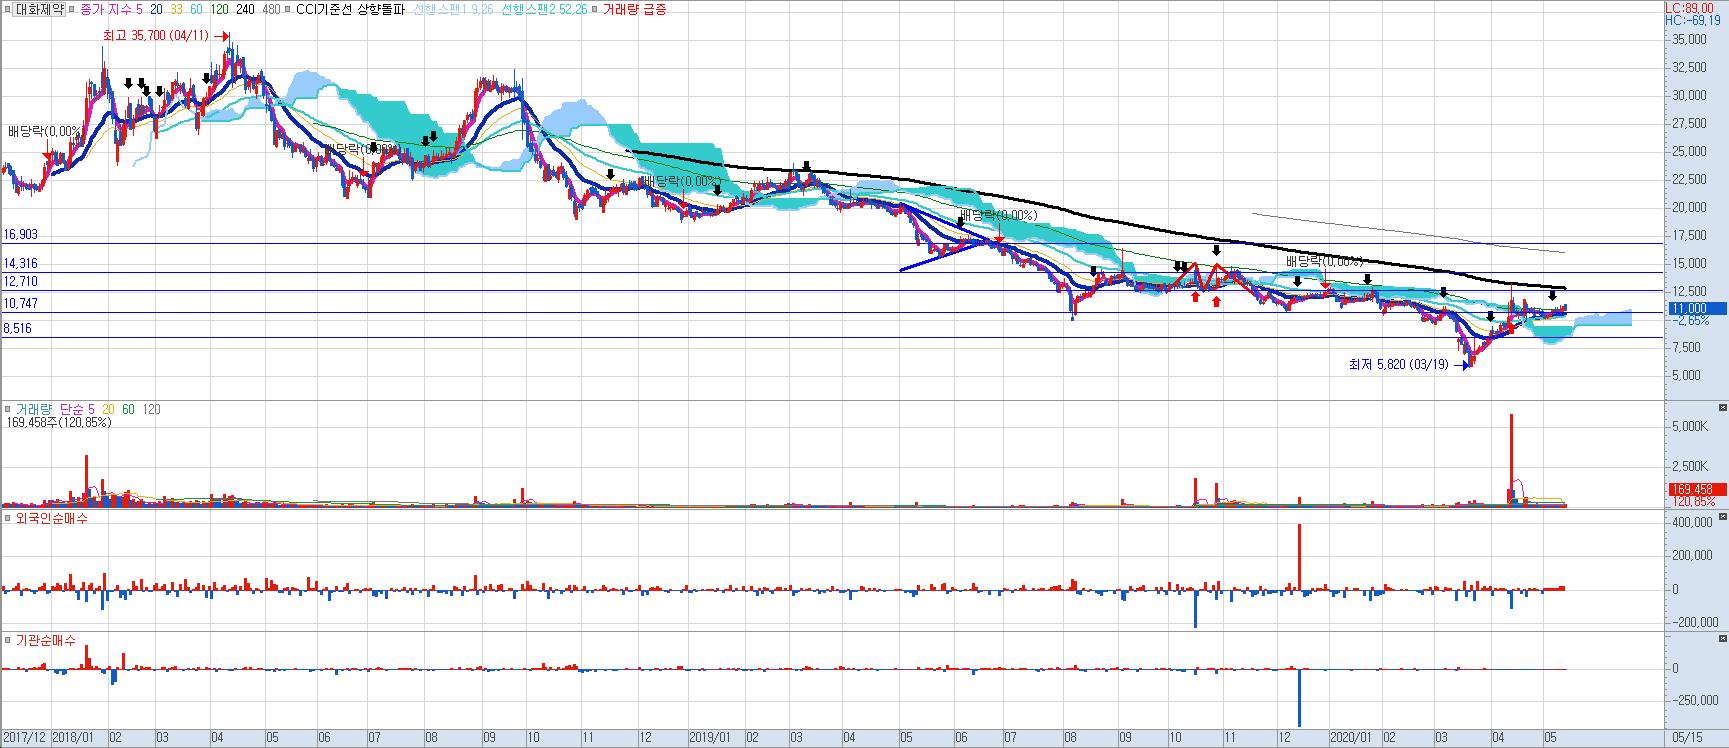Click the 2017/12 date axis label

point(23,737)
